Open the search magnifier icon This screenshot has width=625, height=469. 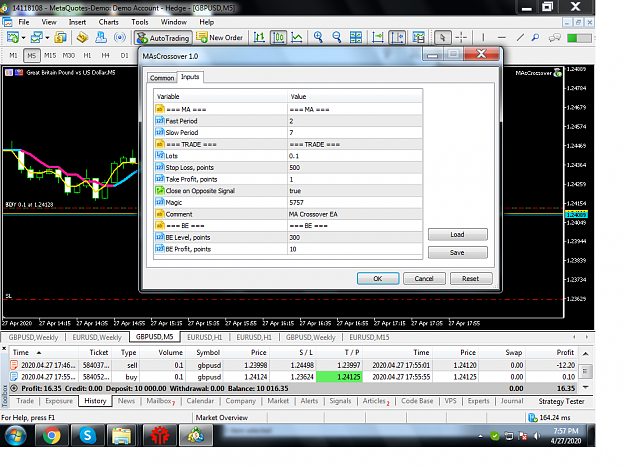coord(536,37)
